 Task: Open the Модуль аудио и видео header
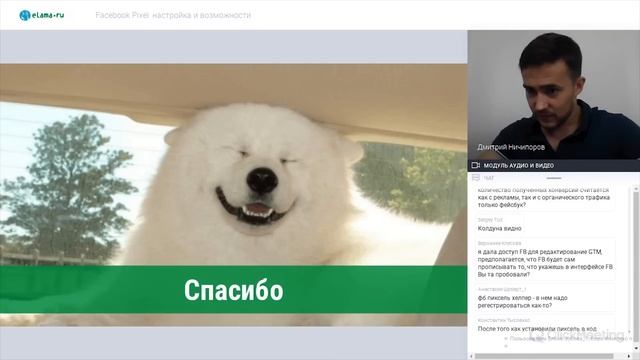pyautogui.click(x=554, y=165)
